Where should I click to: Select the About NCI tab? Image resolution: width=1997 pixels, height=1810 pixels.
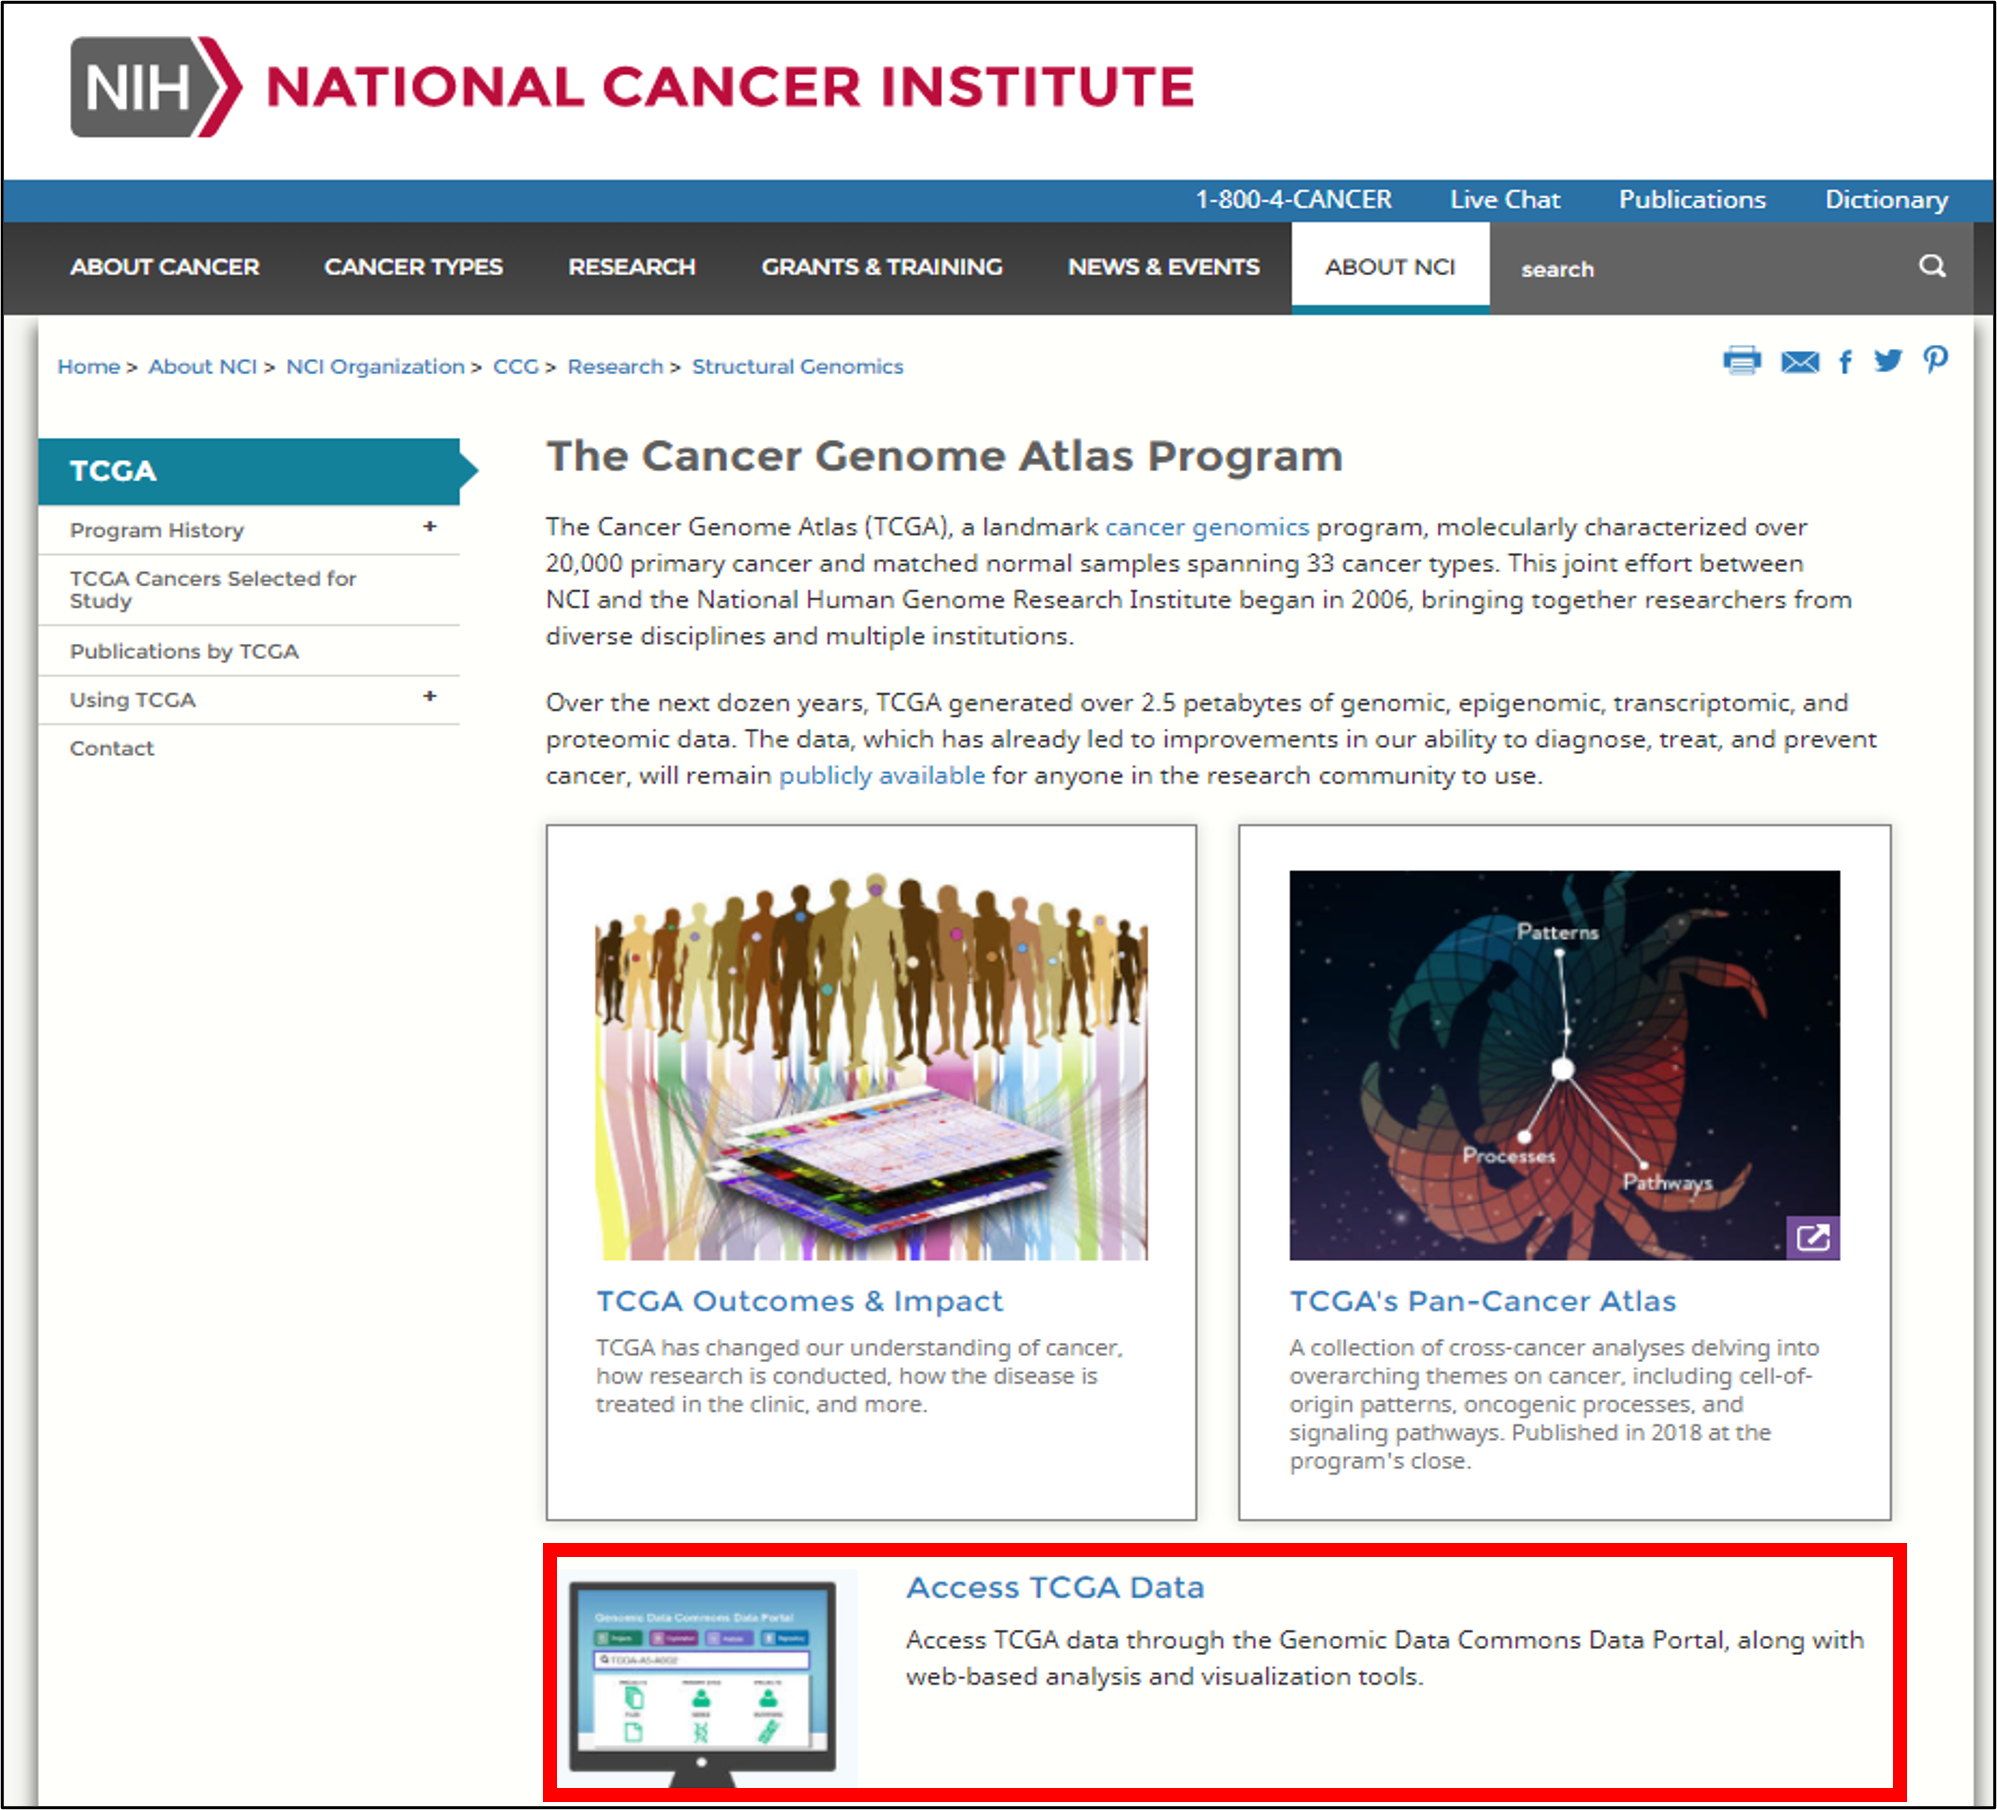[x=1390, y=267]
